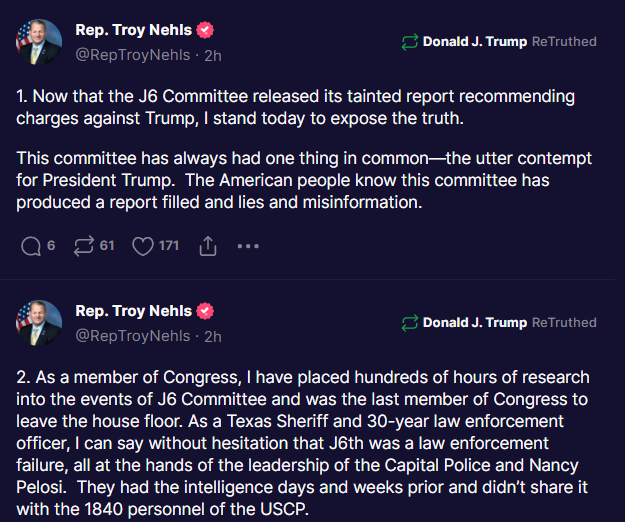Click @RepTroyNehls handle on second post

coord(134,337)
